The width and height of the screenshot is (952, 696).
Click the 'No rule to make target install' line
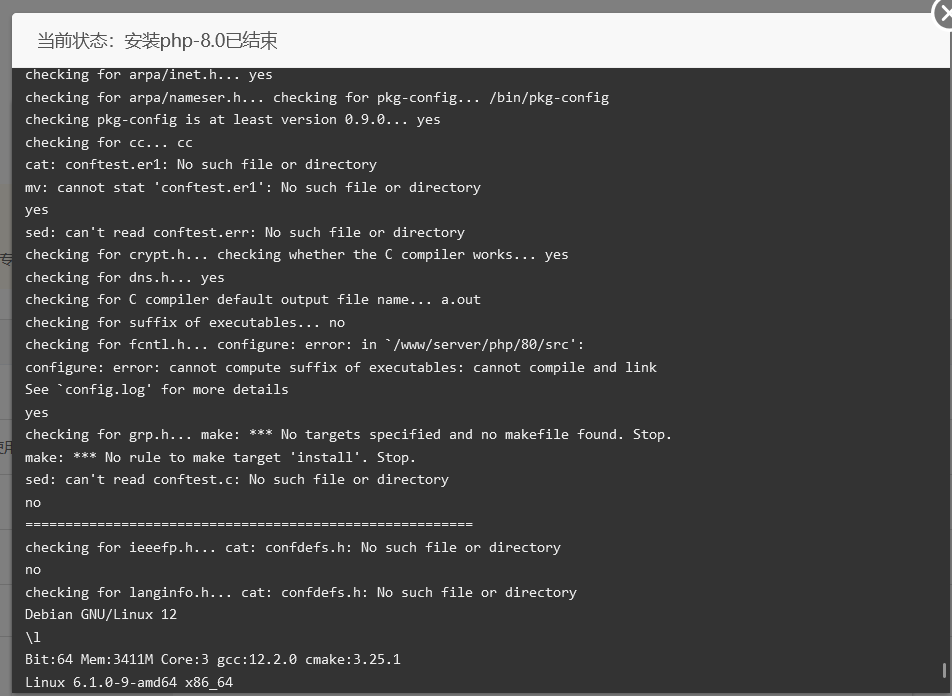[220, 457]
